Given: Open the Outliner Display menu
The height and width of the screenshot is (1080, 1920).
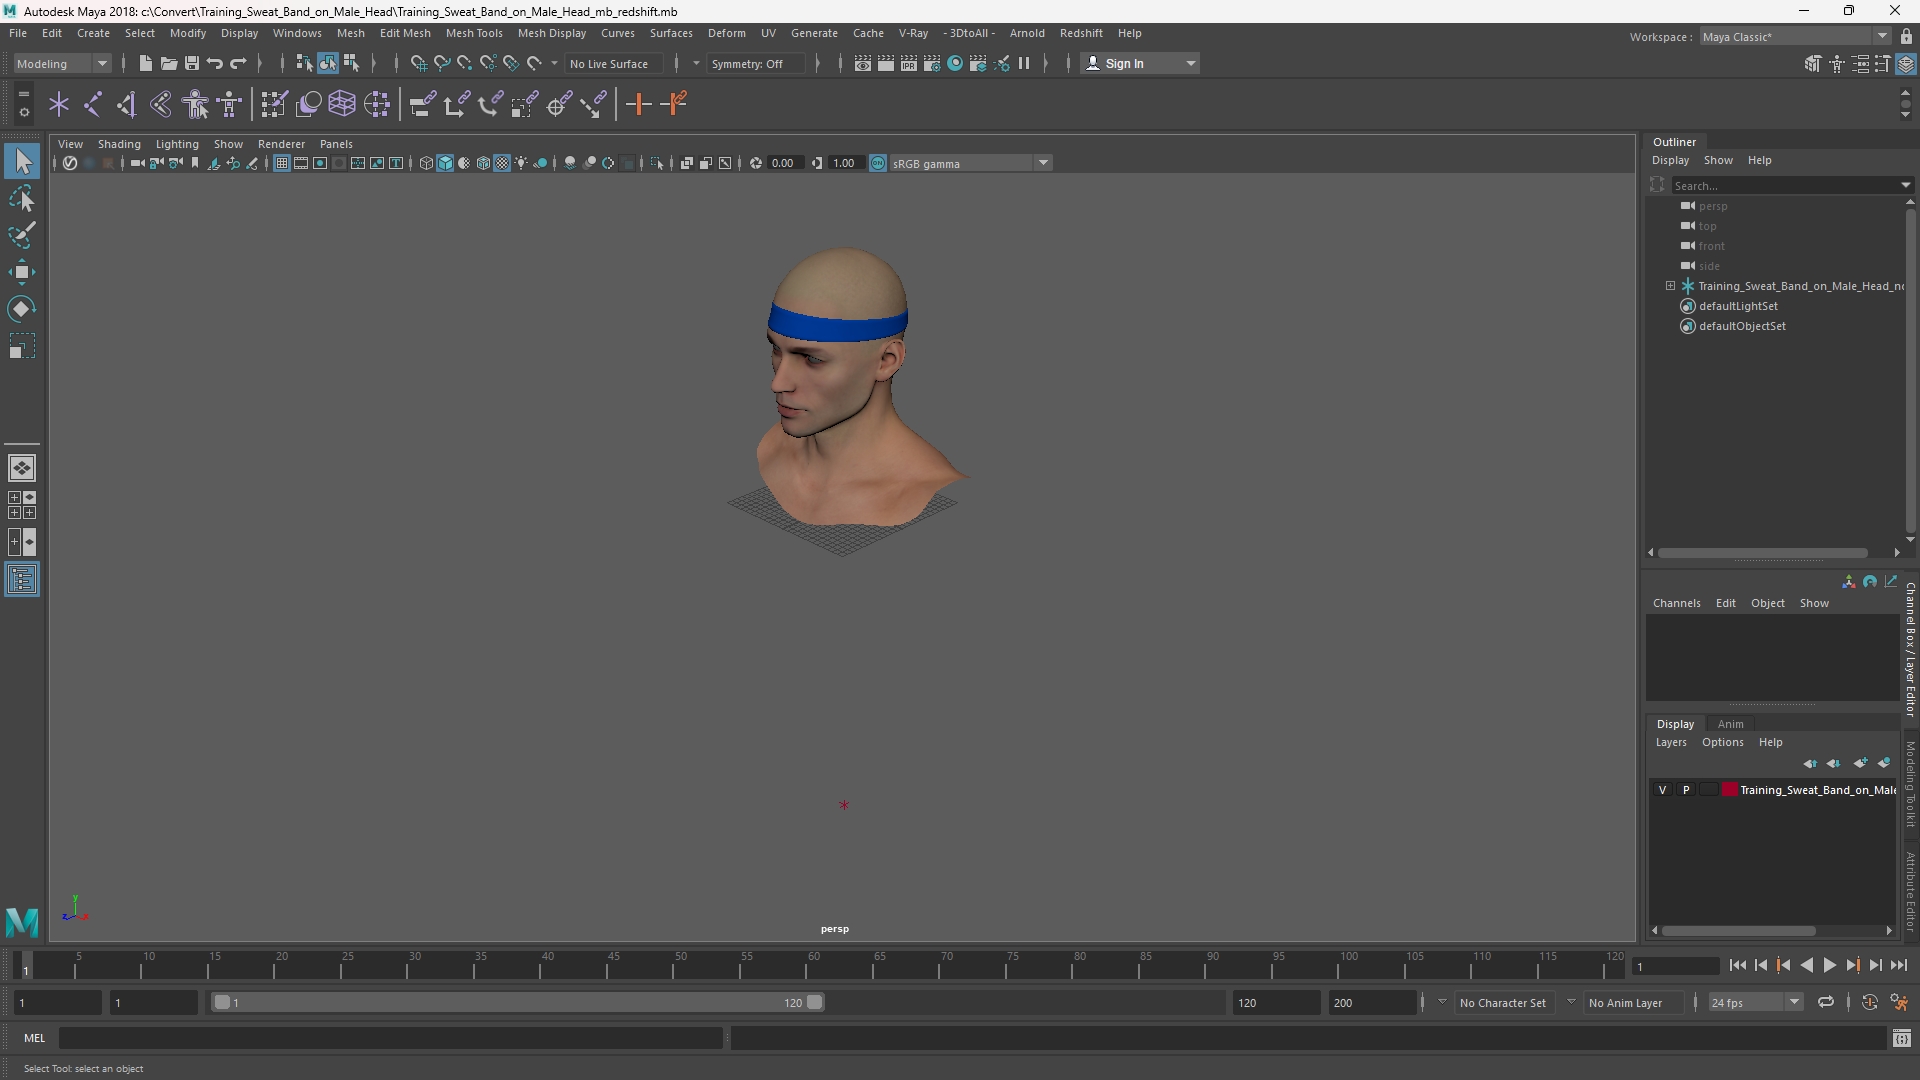Looking at the screenshot, I should 1670,160.
